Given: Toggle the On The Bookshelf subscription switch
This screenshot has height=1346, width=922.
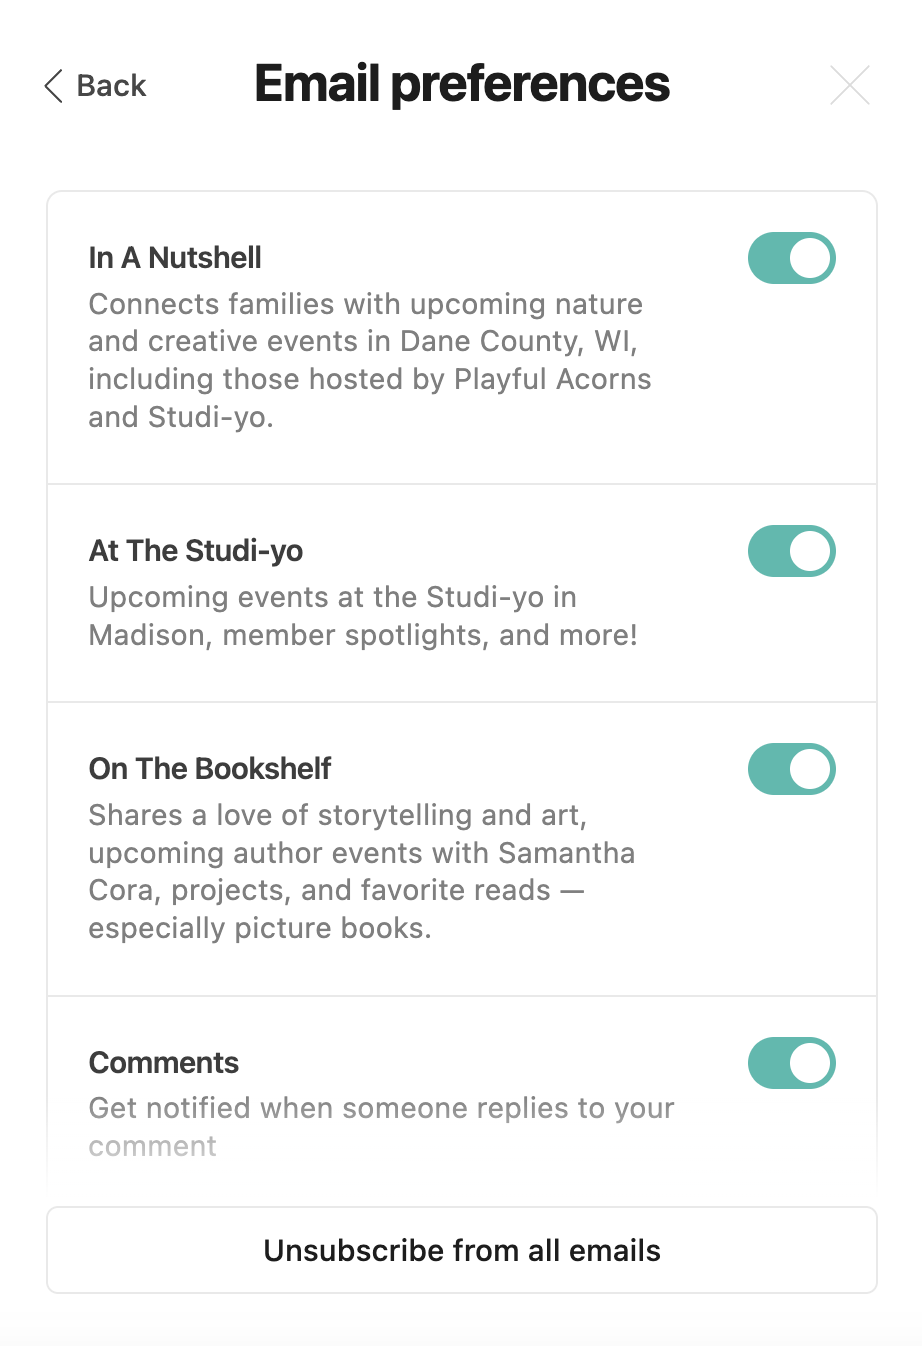Looking at the screenshot, I should point(791,769).
